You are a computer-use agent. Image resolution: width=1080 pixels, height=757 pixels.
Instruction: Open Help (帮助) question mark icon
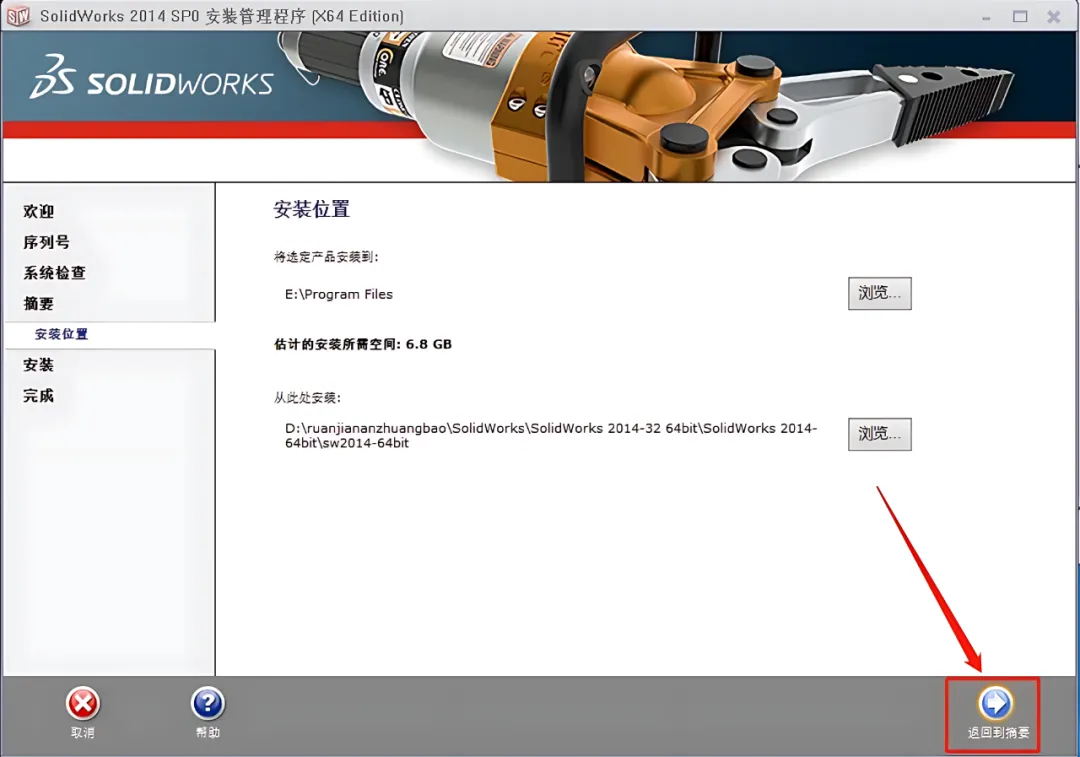pyautogui.click(x=207, y=703)
